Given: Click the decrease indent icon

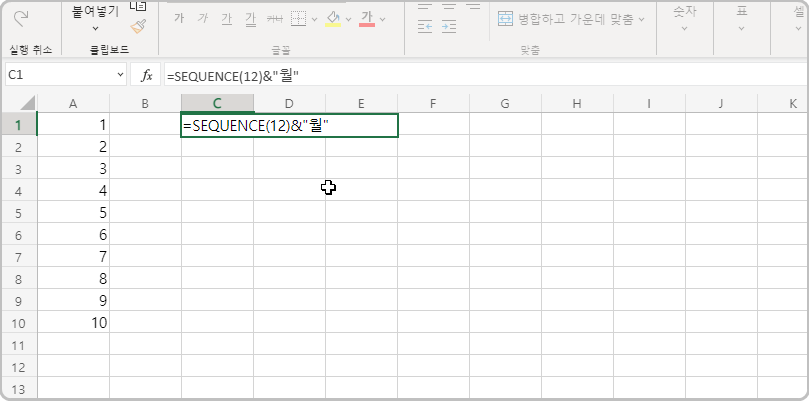Looking at the screenshot, I should pyautogui.click(x=425, y=27).
